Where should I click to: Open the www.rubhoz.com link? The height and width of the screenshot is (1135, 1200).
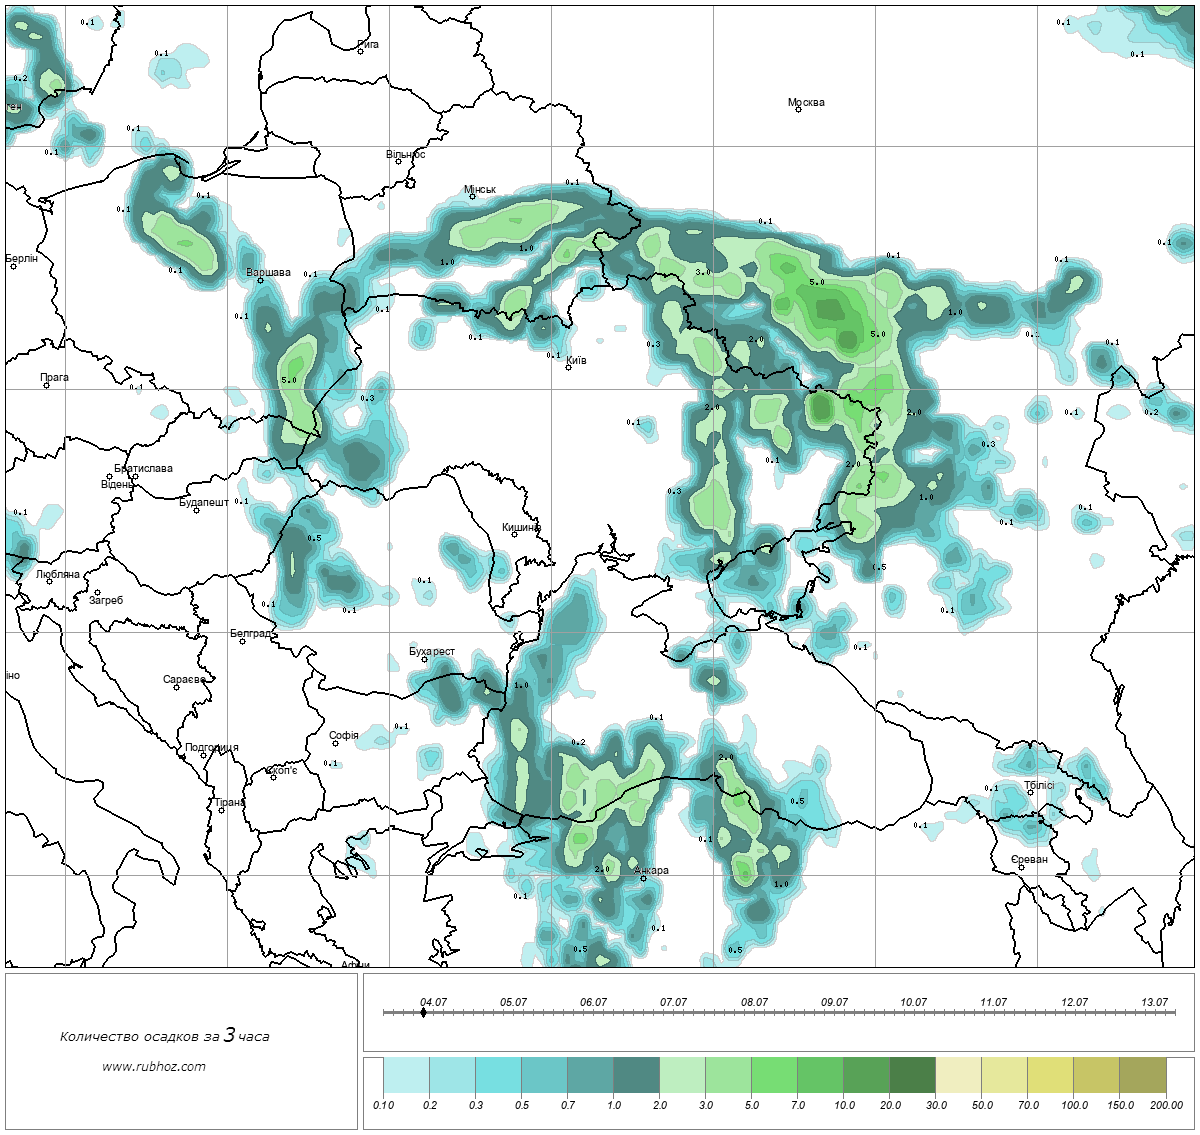154,1066
